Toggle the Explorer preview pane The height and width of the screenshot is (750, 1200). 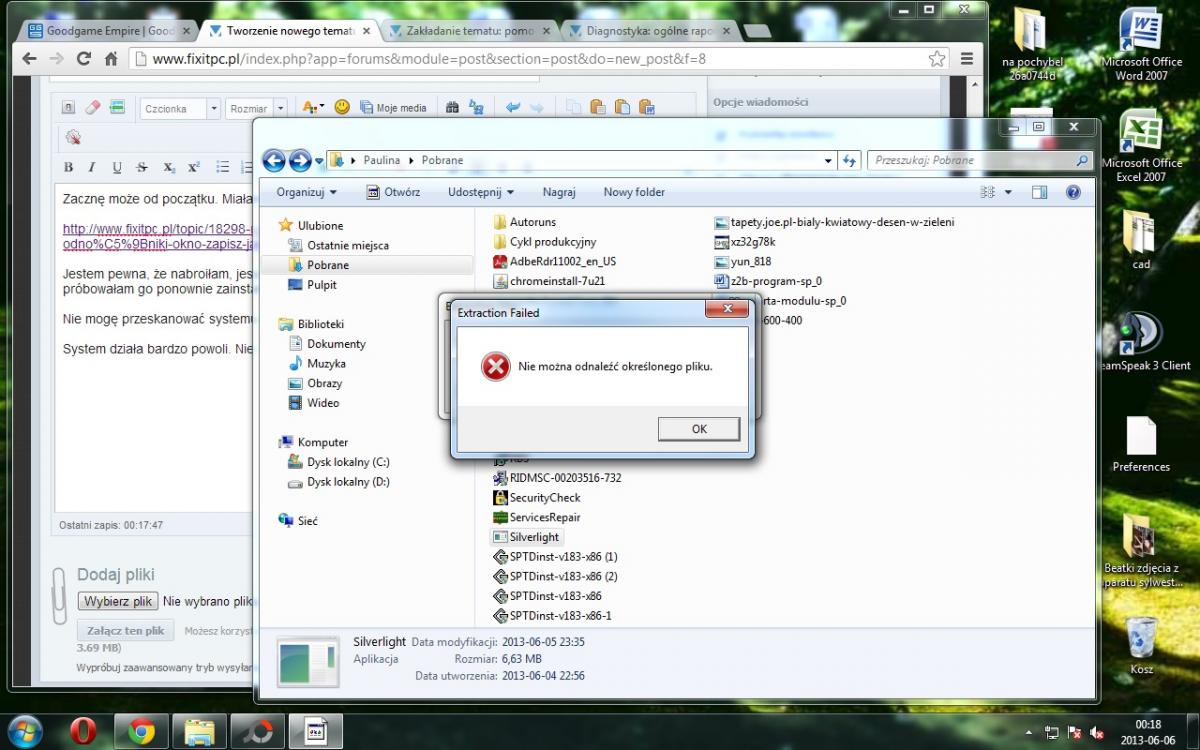[1040, 192]
